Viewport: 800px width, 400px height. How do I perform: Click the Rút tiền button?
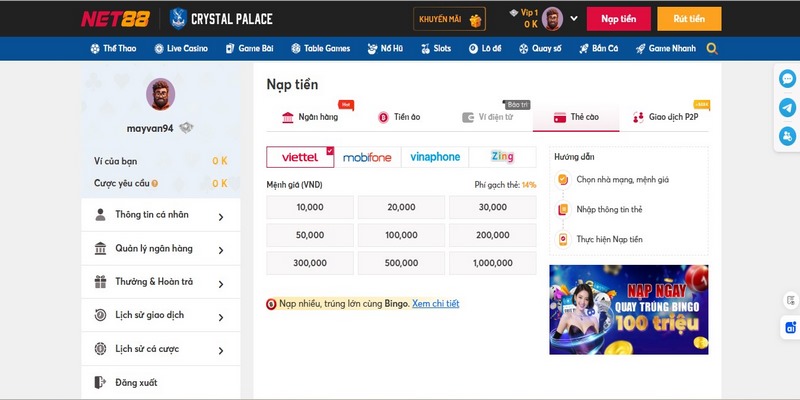(x=689, y=19)
